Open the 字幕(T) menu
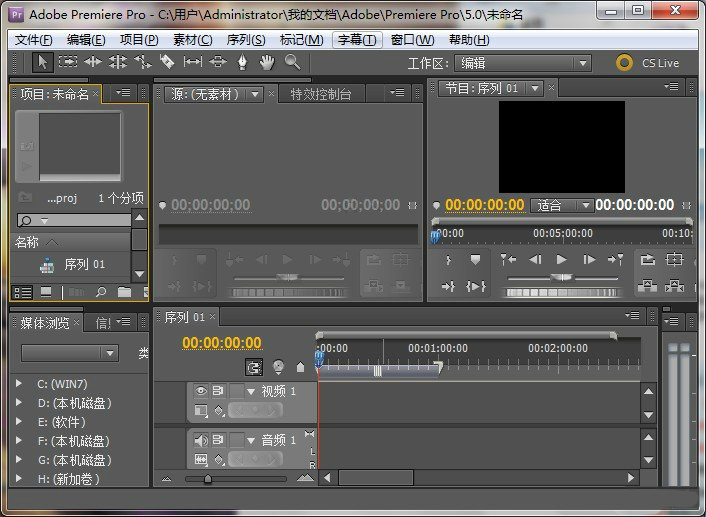Image resolution: width=706 pixels, height=517 pixels. coord(357,40)
